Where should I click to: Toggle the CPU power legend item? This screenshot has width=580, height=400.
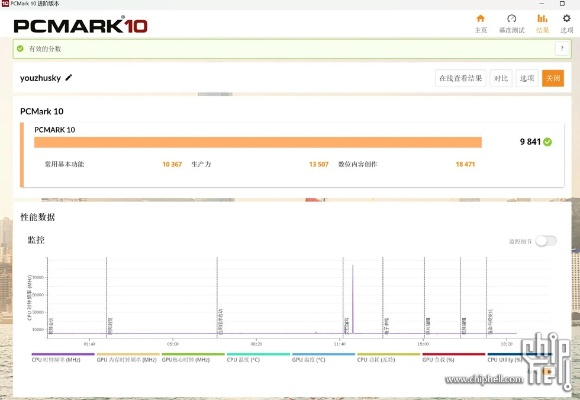(x=388, y=357)
